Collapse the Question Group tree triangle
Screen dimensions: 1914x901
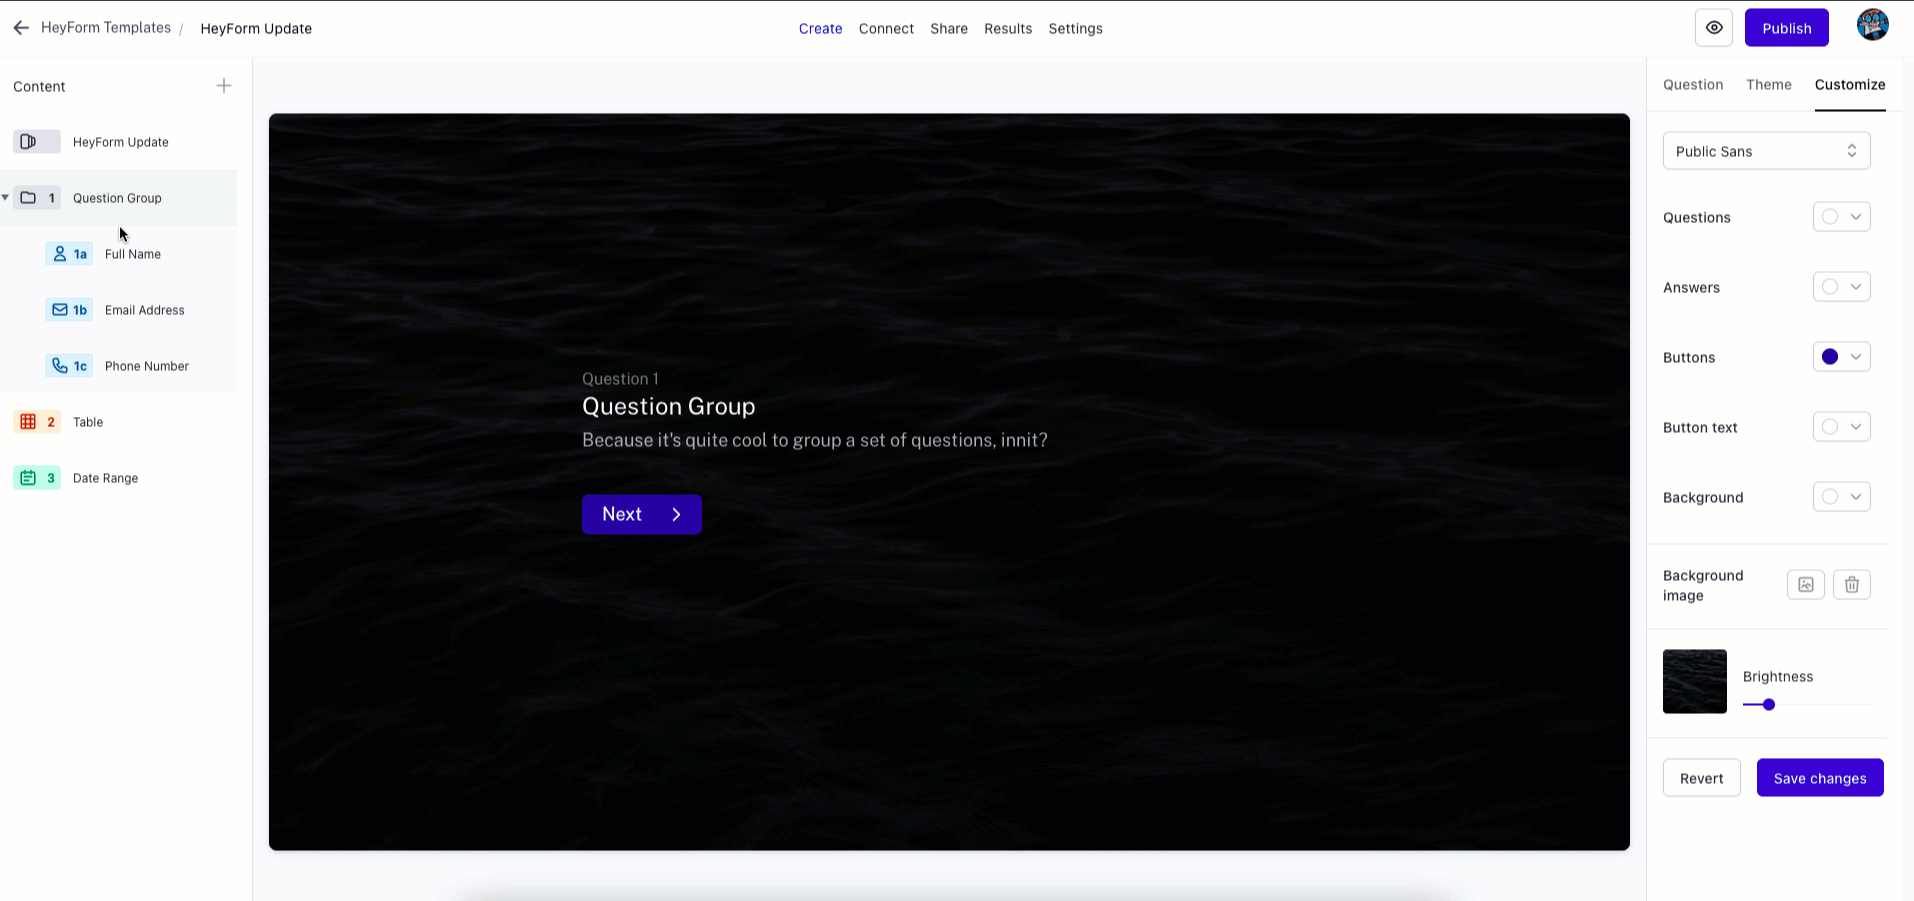click(x=6, y=198)
